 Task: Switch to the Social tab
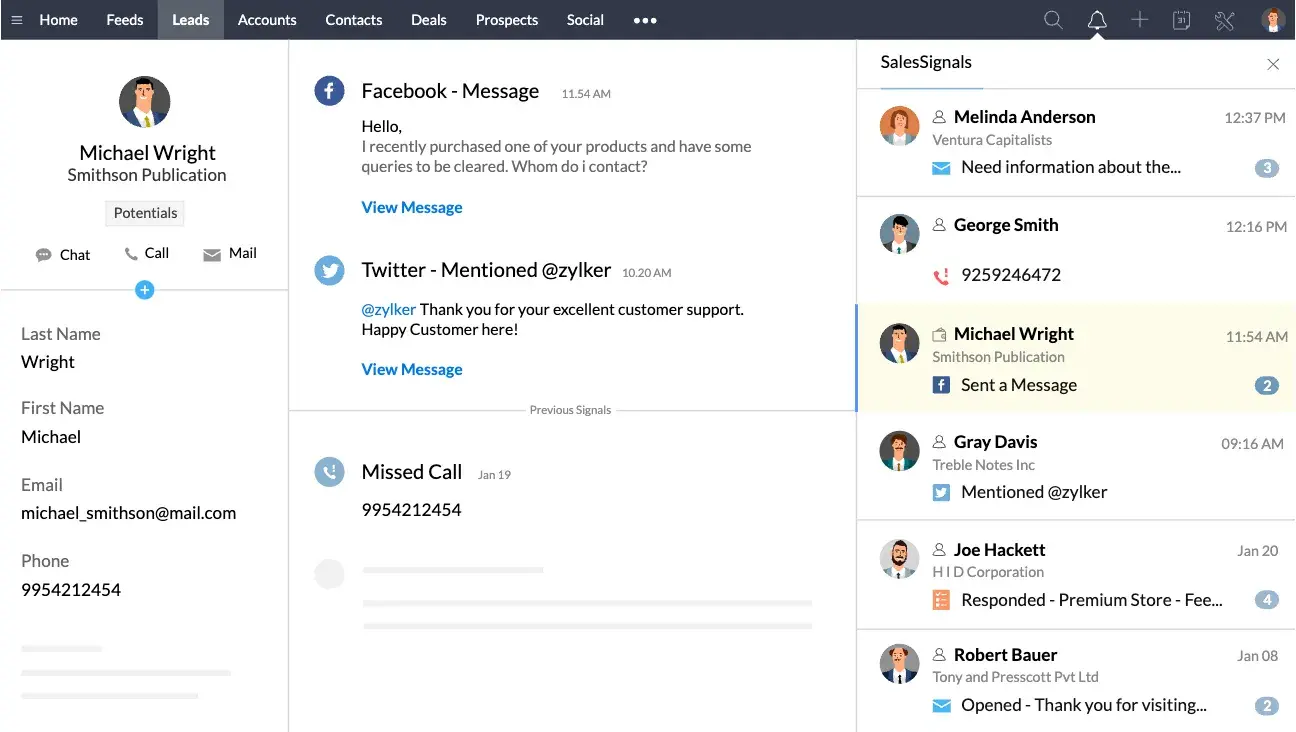pos(585,19)
